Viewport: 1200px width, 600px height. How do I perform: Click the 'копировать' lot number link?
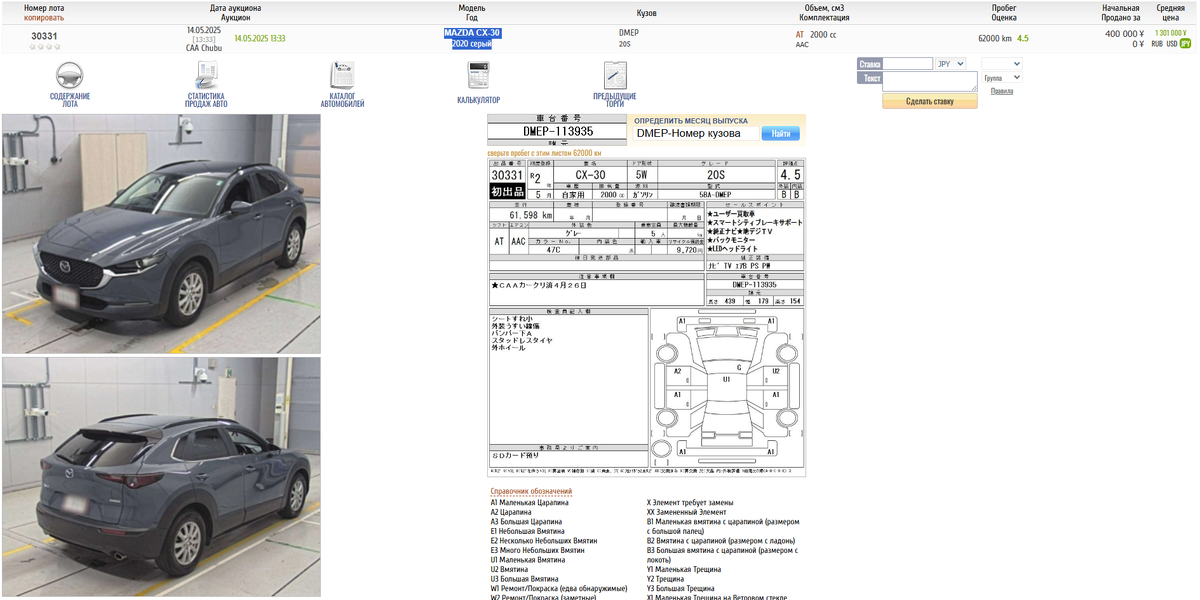tap(44, 18)
